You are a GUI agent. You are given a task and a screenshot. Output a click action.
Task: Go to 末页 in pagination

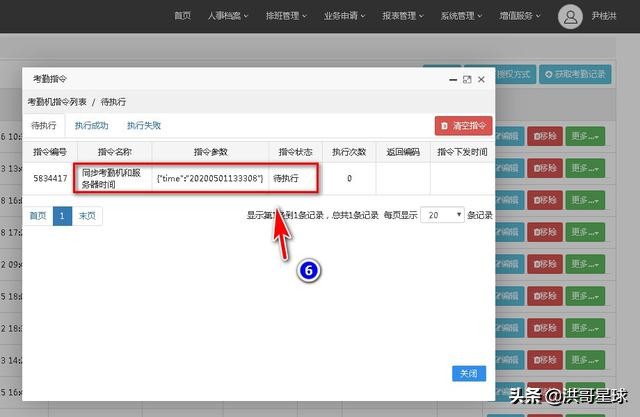pyautogui.click(x=87, y=215)
